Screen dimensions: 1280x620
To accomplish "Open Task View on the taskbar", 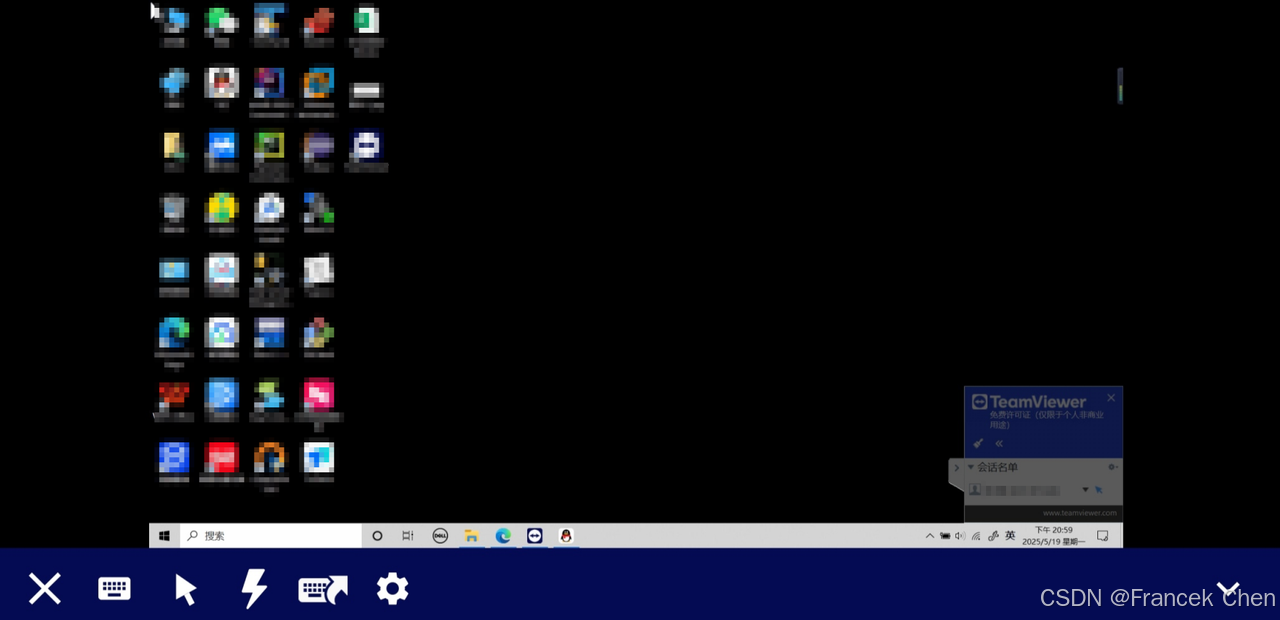I will 408,536.
